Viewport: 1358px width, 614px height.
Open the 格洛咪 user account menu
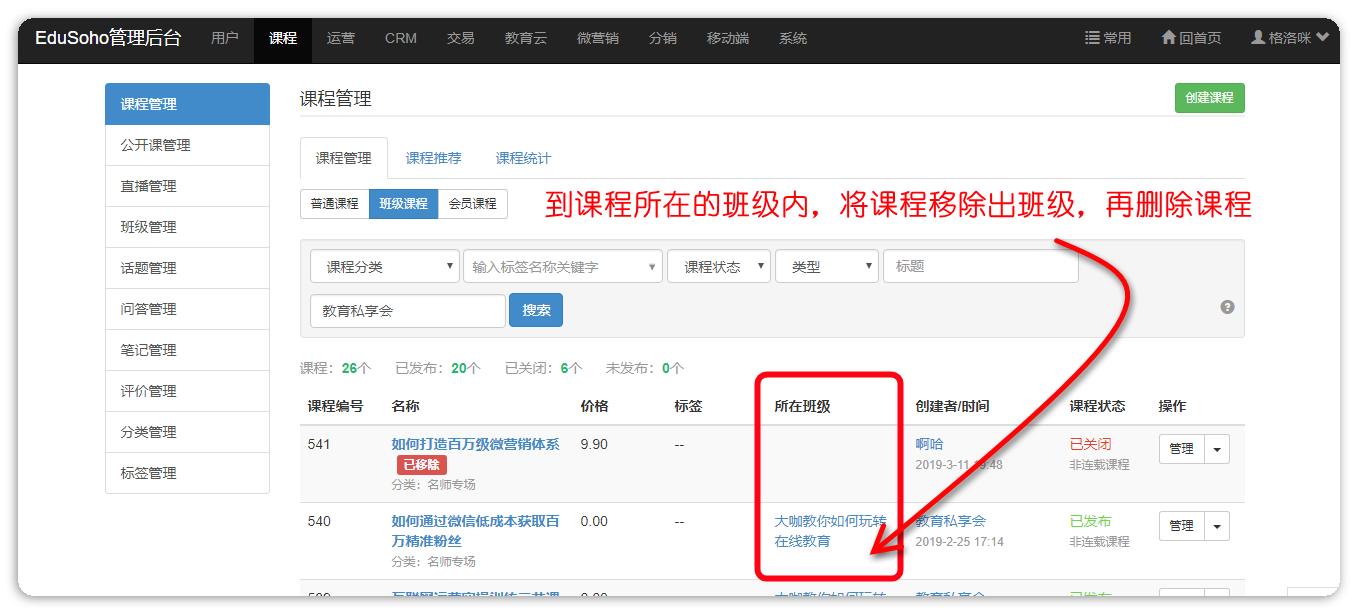coord(1290,38)
